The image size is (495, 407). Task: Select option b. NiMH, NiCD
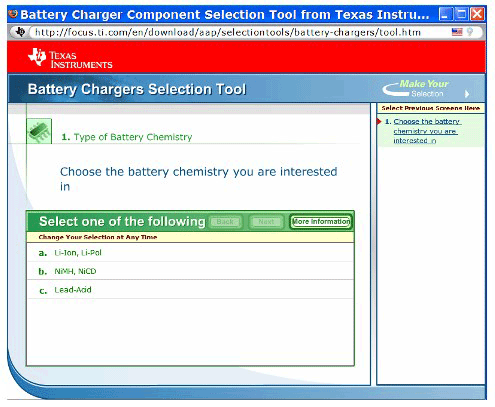coord(190,271)
